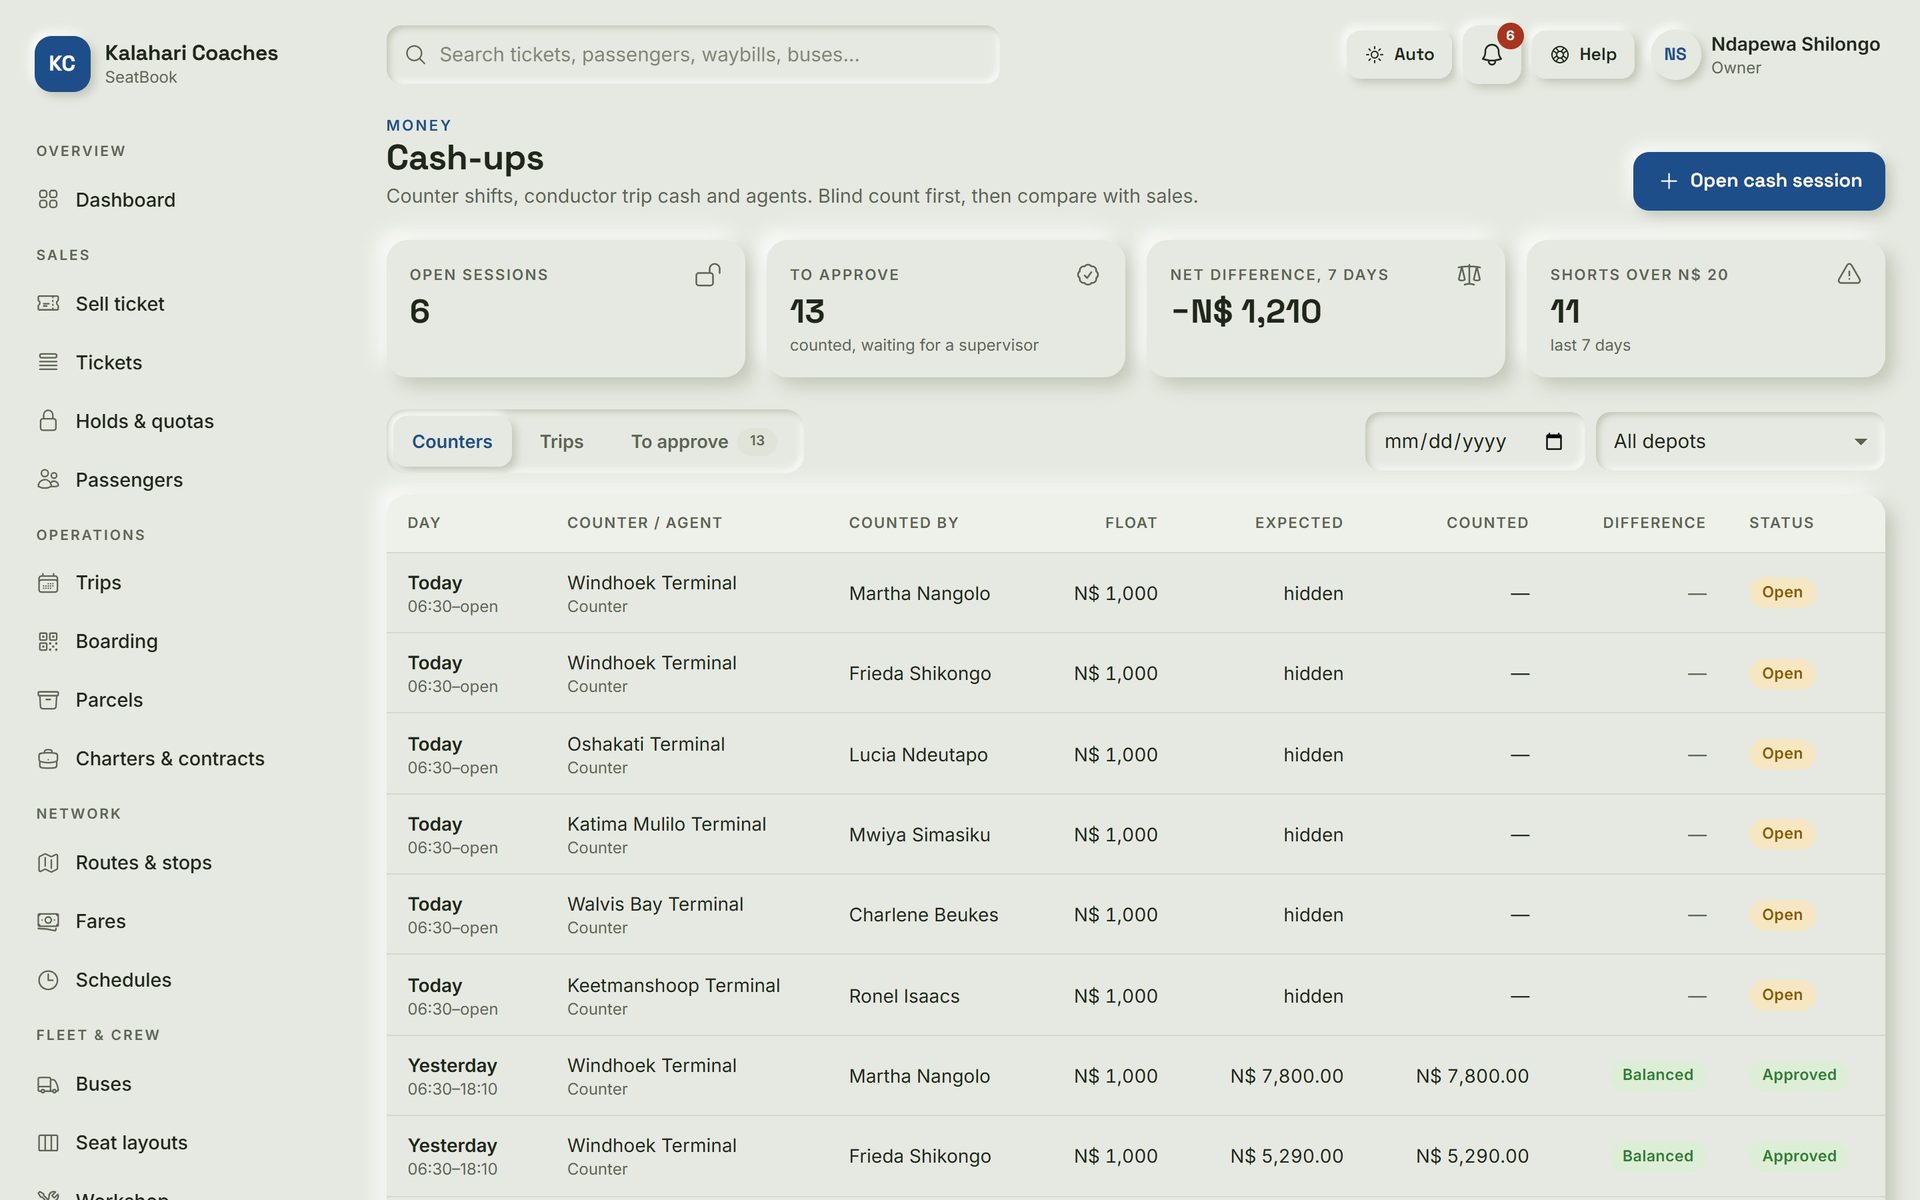Sort by the Difference column header
This screenshot has height=1200, width=1920.
[1654, 523]
